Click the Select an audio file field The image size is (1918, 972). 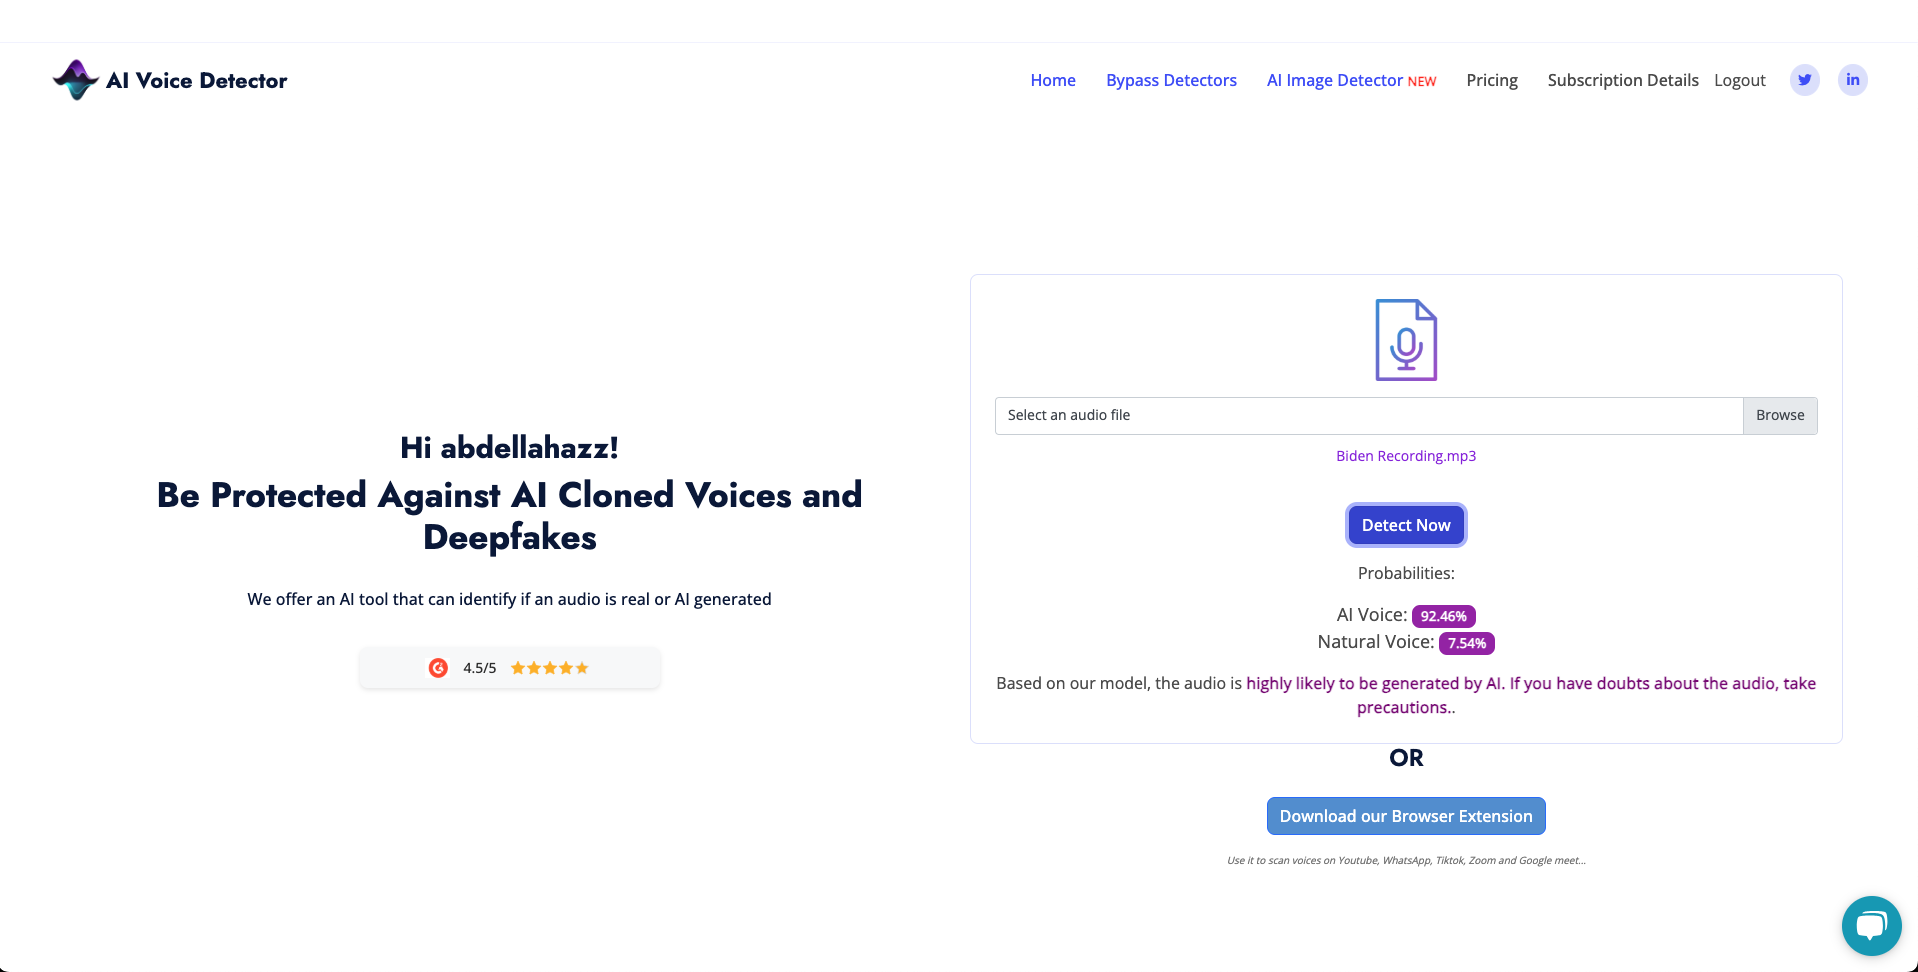click(1369, 415)
